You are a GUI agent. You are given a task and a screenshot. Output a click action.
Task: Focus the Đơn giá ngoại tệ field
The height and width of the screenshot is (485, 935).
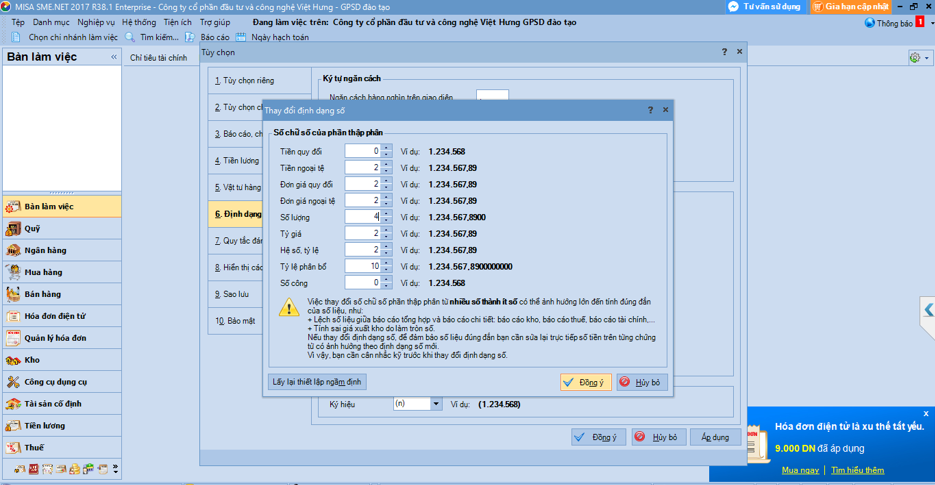[363, 200]
